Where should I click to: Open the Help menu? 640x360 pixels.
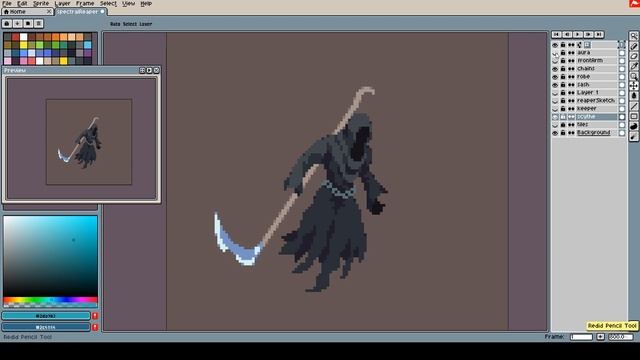point(146,4)
